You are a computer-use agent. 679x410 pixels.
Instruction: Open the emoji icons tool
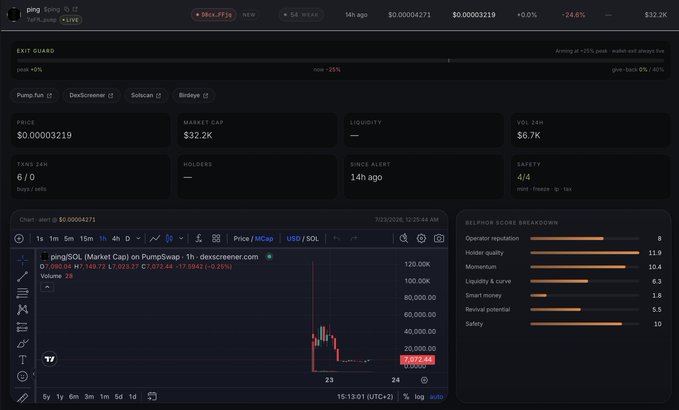click(x=23, y=376)
